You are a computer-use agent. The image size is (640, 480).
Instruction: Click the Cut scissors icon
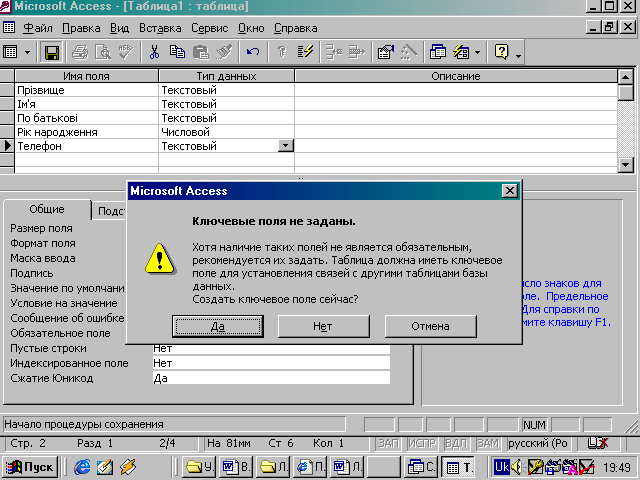point(154,52)
